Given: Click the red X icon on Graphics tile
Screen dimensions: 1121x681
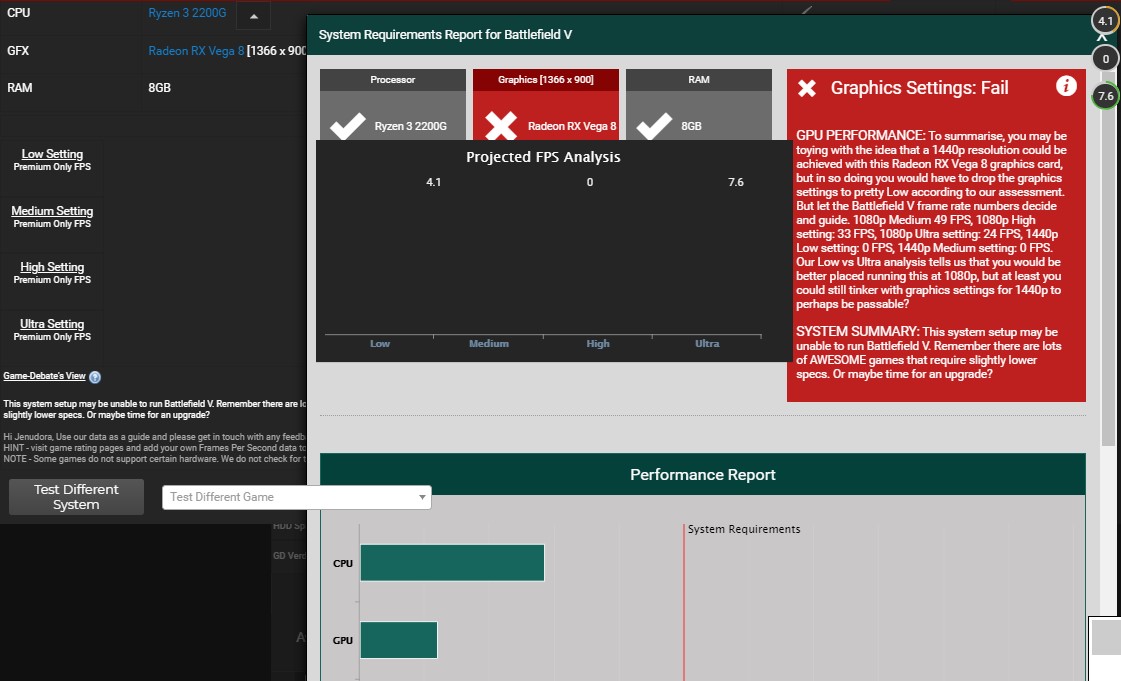Looking at the screenshot, I should coord(500,126).
